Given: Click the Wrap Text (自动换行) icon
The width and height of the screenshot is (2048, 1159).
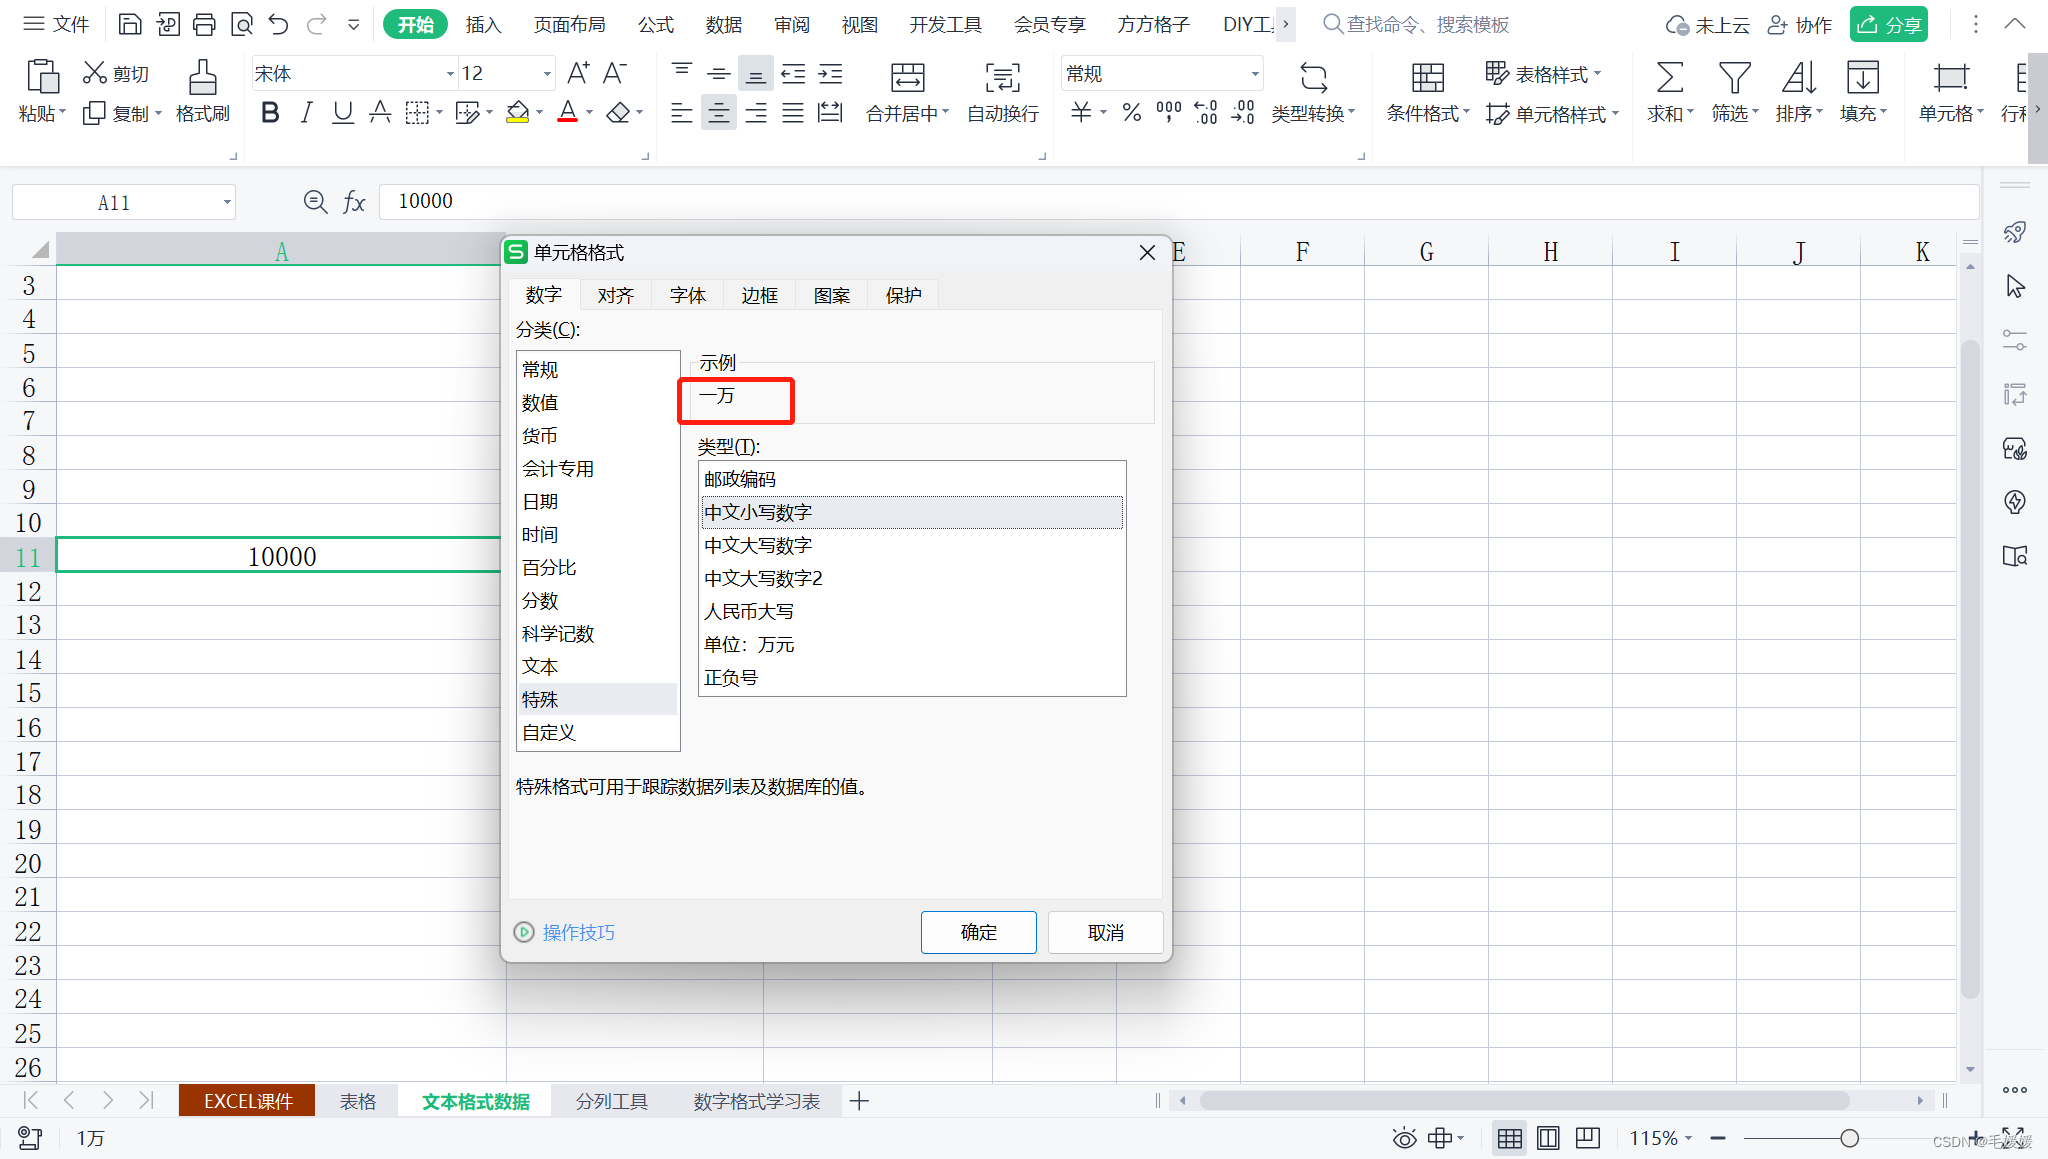Looking at the screenshot, I should 1002,78.
